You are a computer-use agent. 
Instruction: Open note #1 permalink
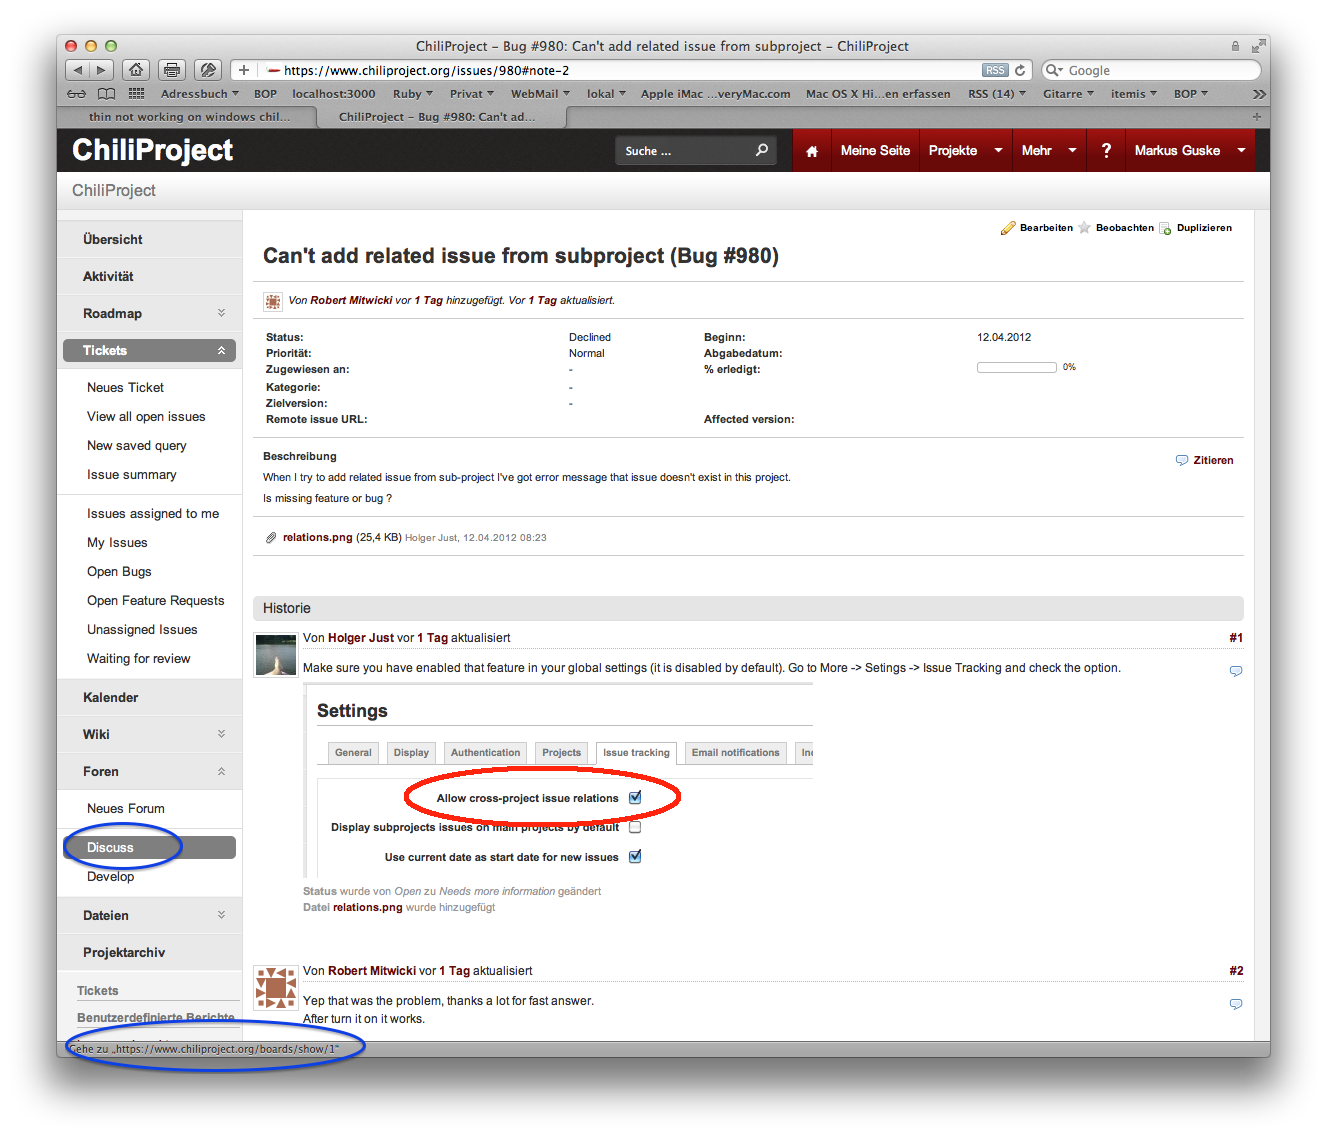pos(1236,638)
